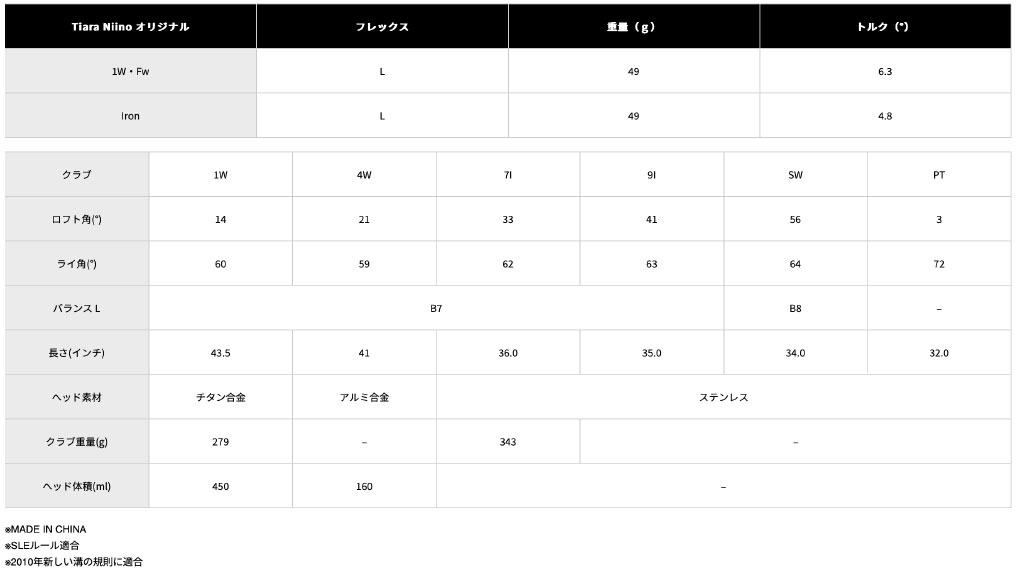Click the 43.5 inch length value
This screenshot has height=572, width=1020.
(x=220, y=353)
